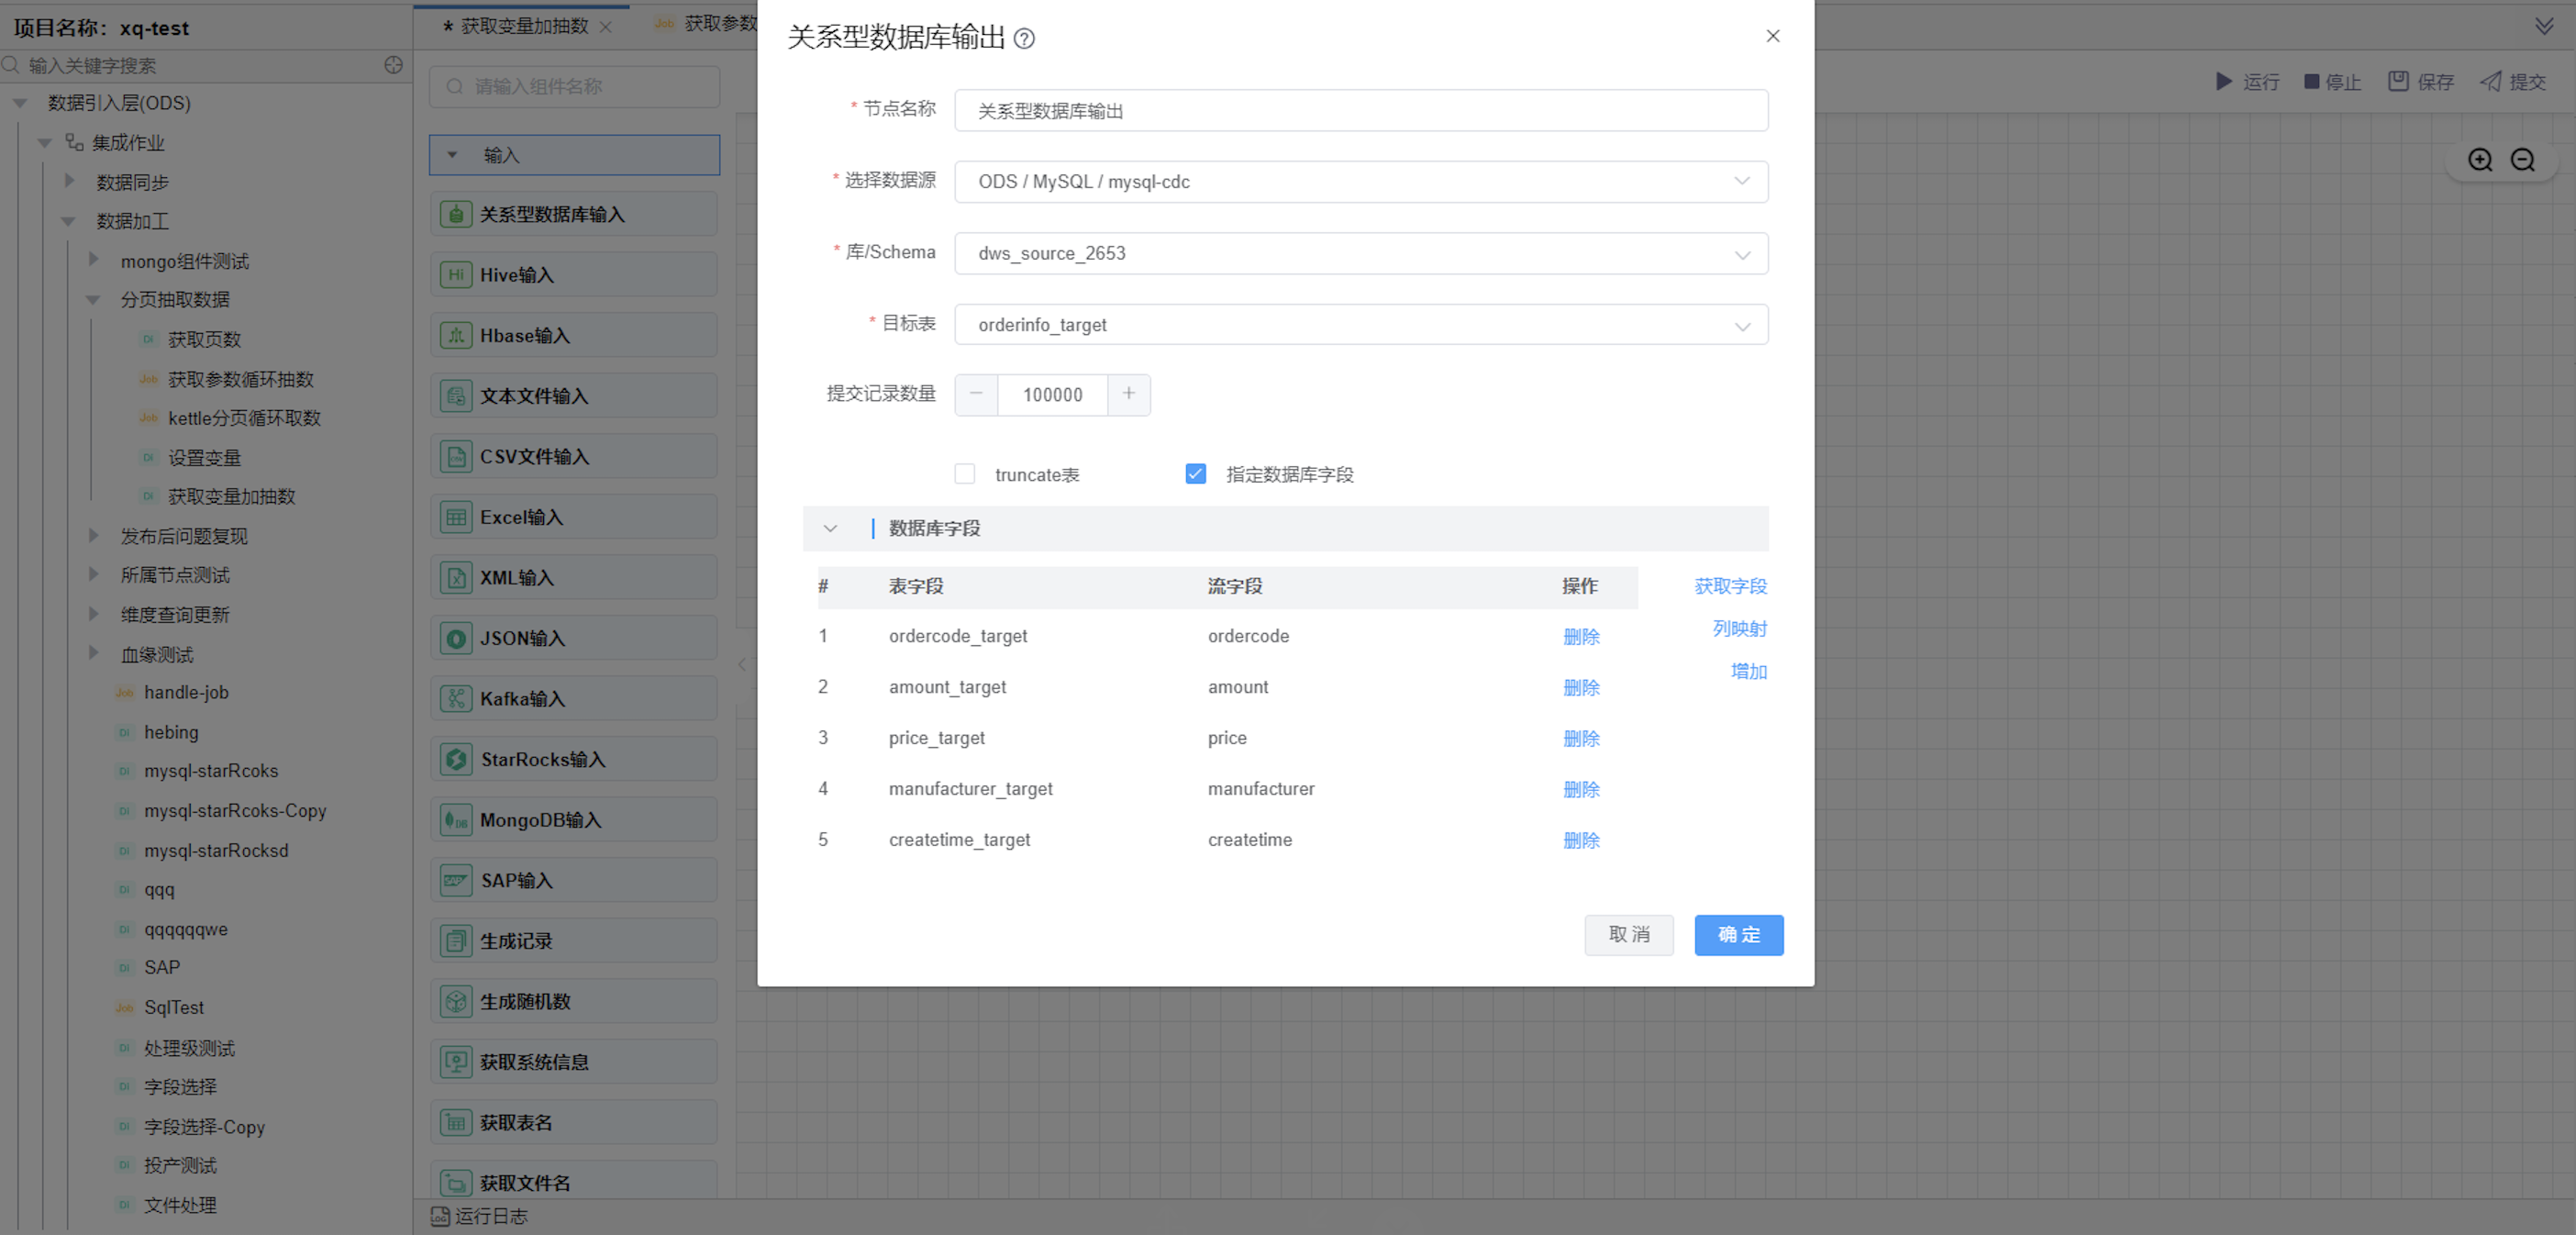The image size is (2576, 1235).
Task: Switch to 获取变量加抽数 tab
Action: pyautogui.click(x=524, y=26)
